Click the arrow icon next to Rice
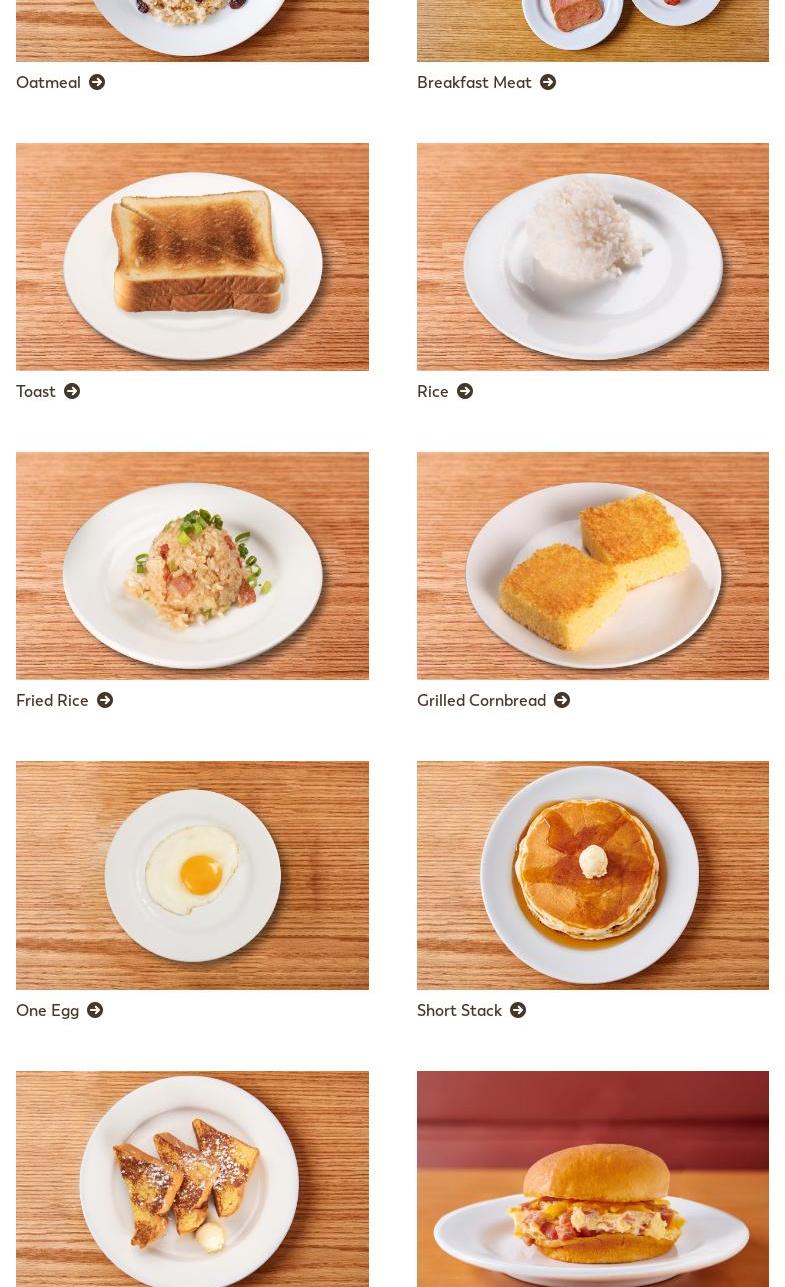785x1287 pixels. coord(465,391)
